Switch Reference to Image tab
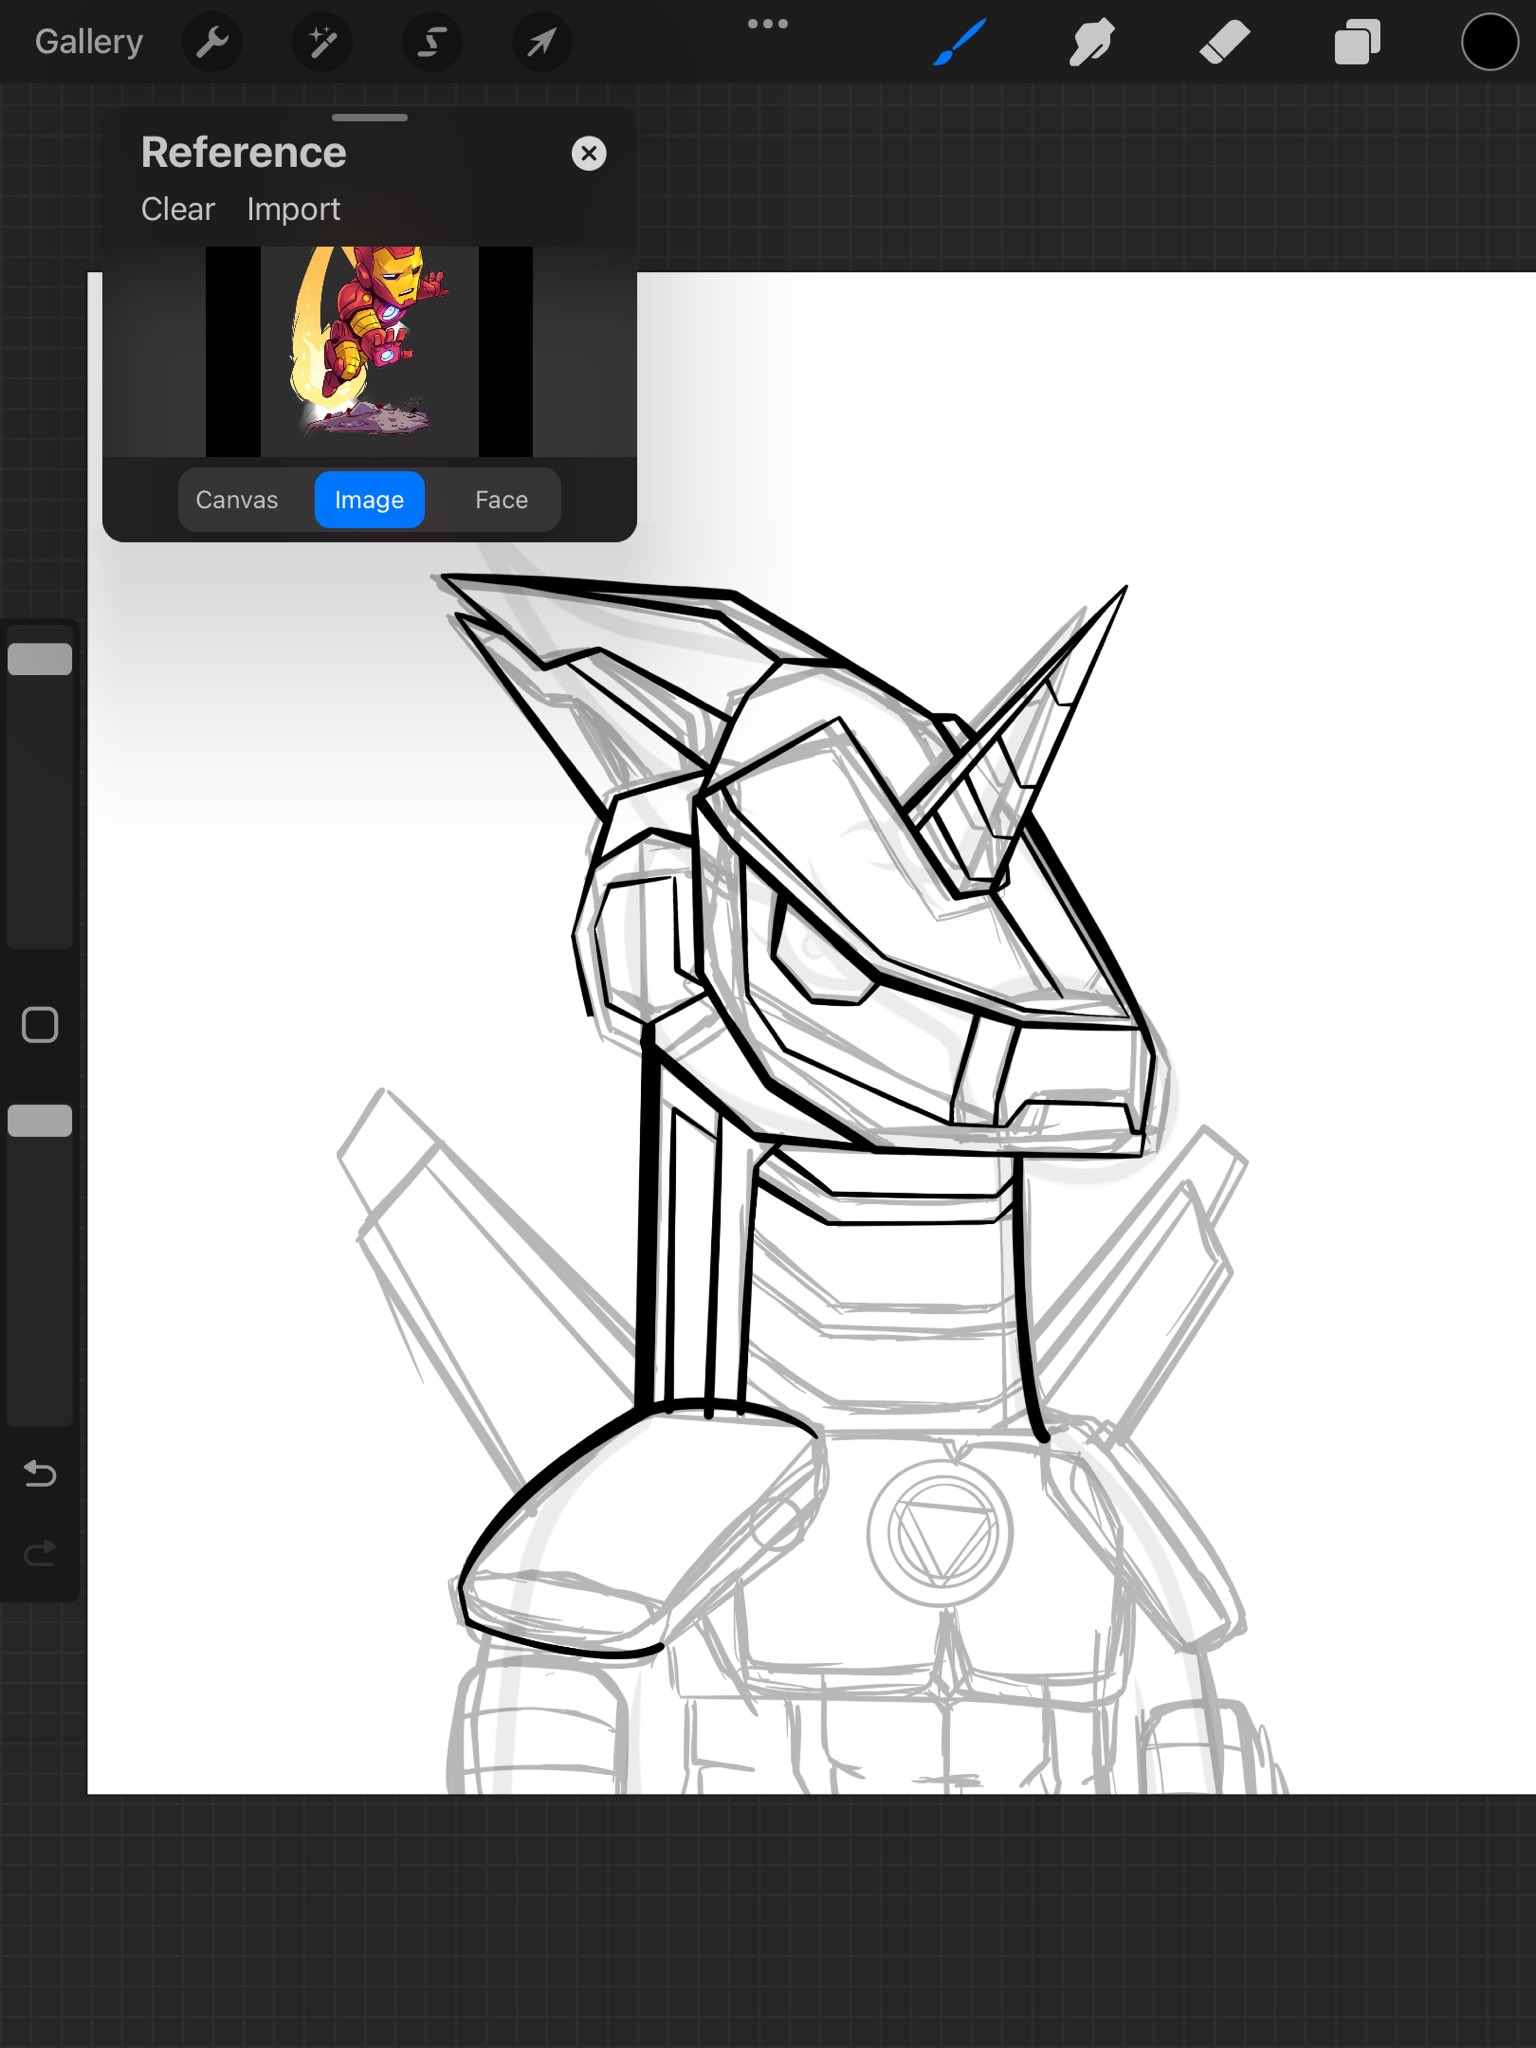Screen dimensions: 1536x2048 click(369, 500)
